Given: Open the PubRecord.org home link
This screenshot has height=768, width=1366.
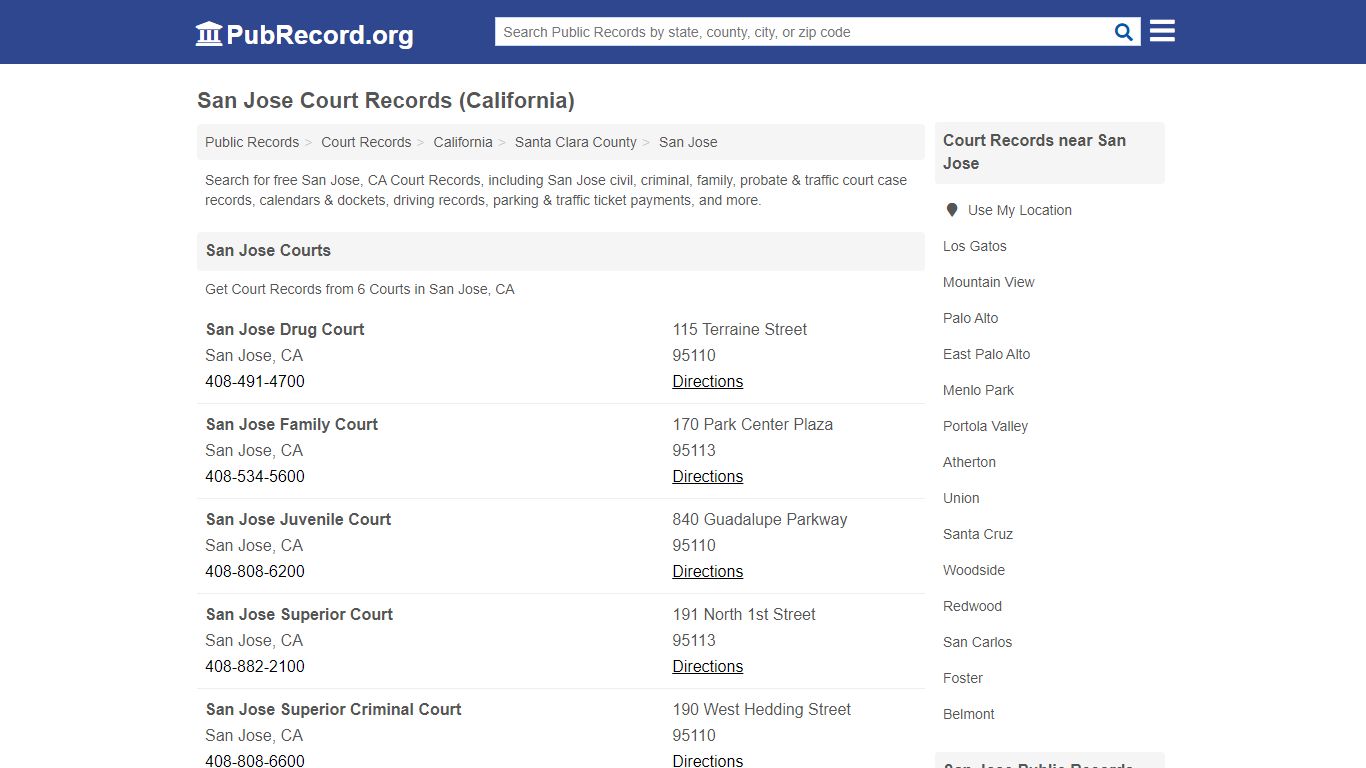Looking at the screenshot, I should (x=304, y=35).
